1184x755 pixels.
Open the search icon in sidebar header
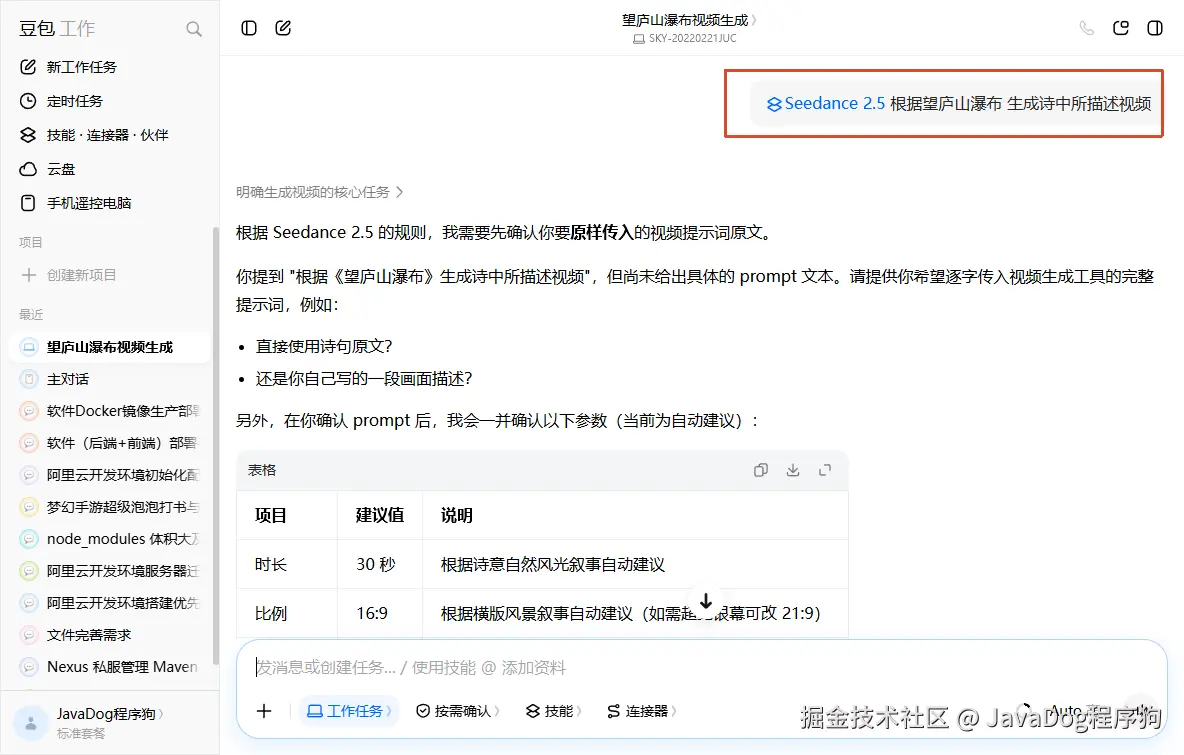click(x=194, y=29)
